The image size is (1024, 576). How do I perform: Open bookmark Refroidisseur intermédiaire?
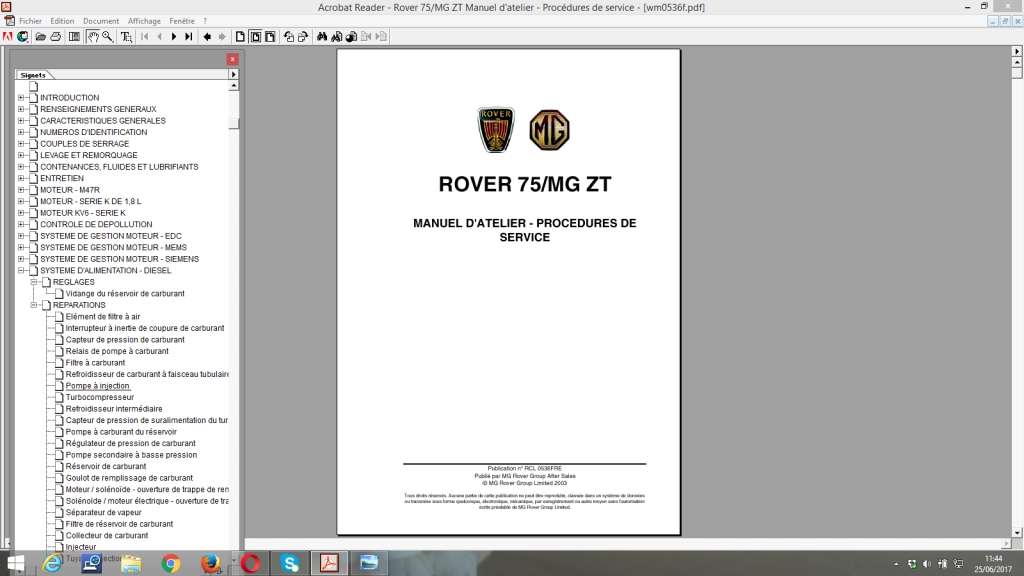pos(114,409)
